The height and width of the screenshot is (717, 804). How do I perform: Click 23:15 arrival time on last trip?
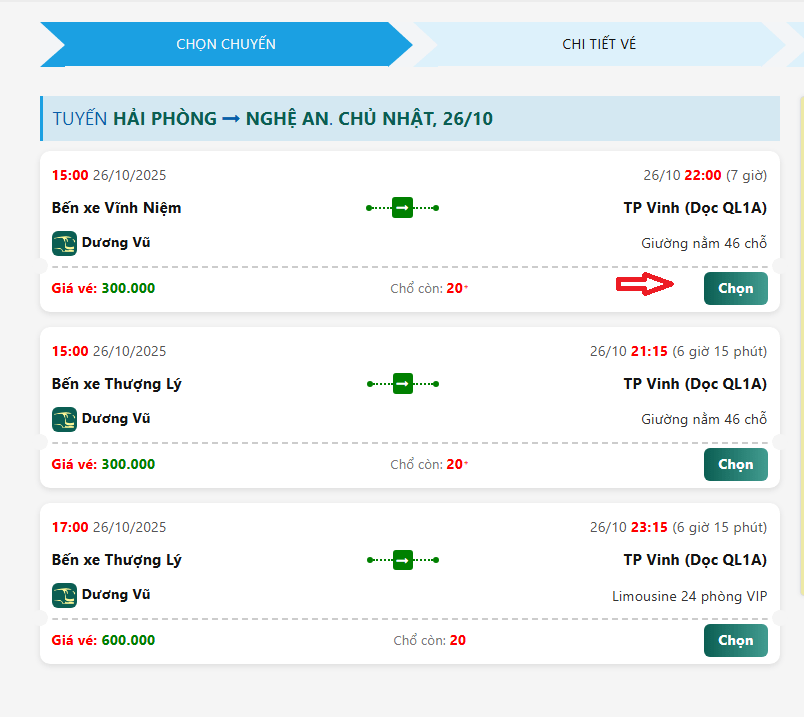click(x=649, y=527)
